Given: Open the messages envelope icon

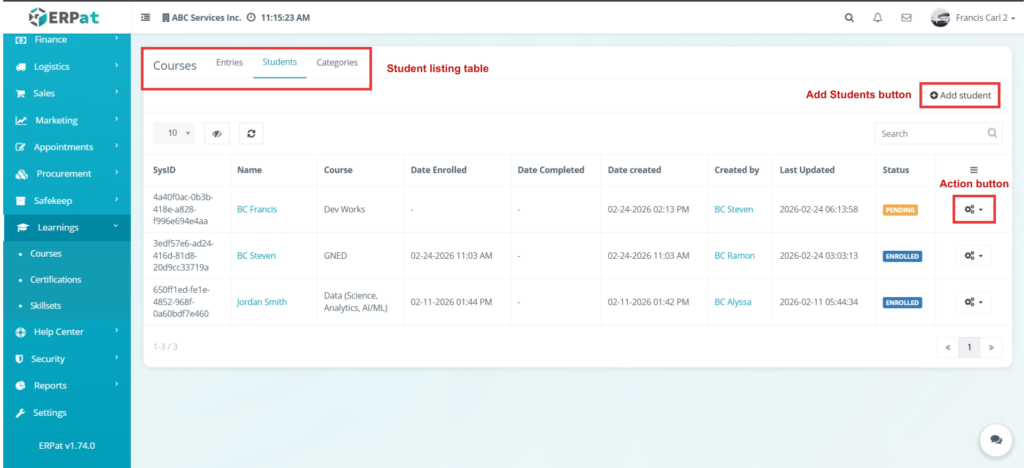Looking at the screenshot, I should pyautogui.click(x=906, y=18).
